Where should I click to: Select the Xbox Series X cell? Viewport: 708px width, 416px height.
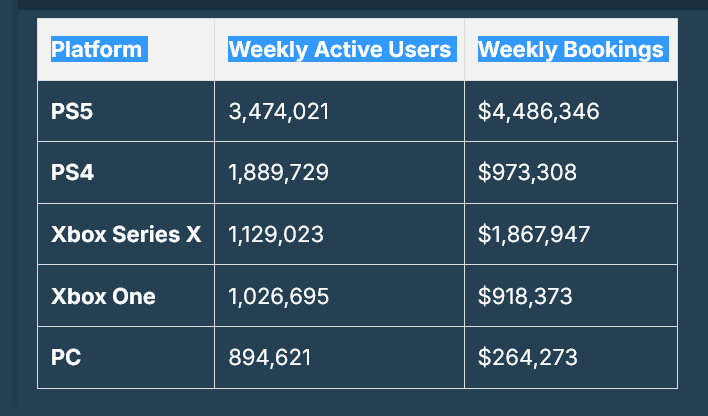[x=126, y=235]
